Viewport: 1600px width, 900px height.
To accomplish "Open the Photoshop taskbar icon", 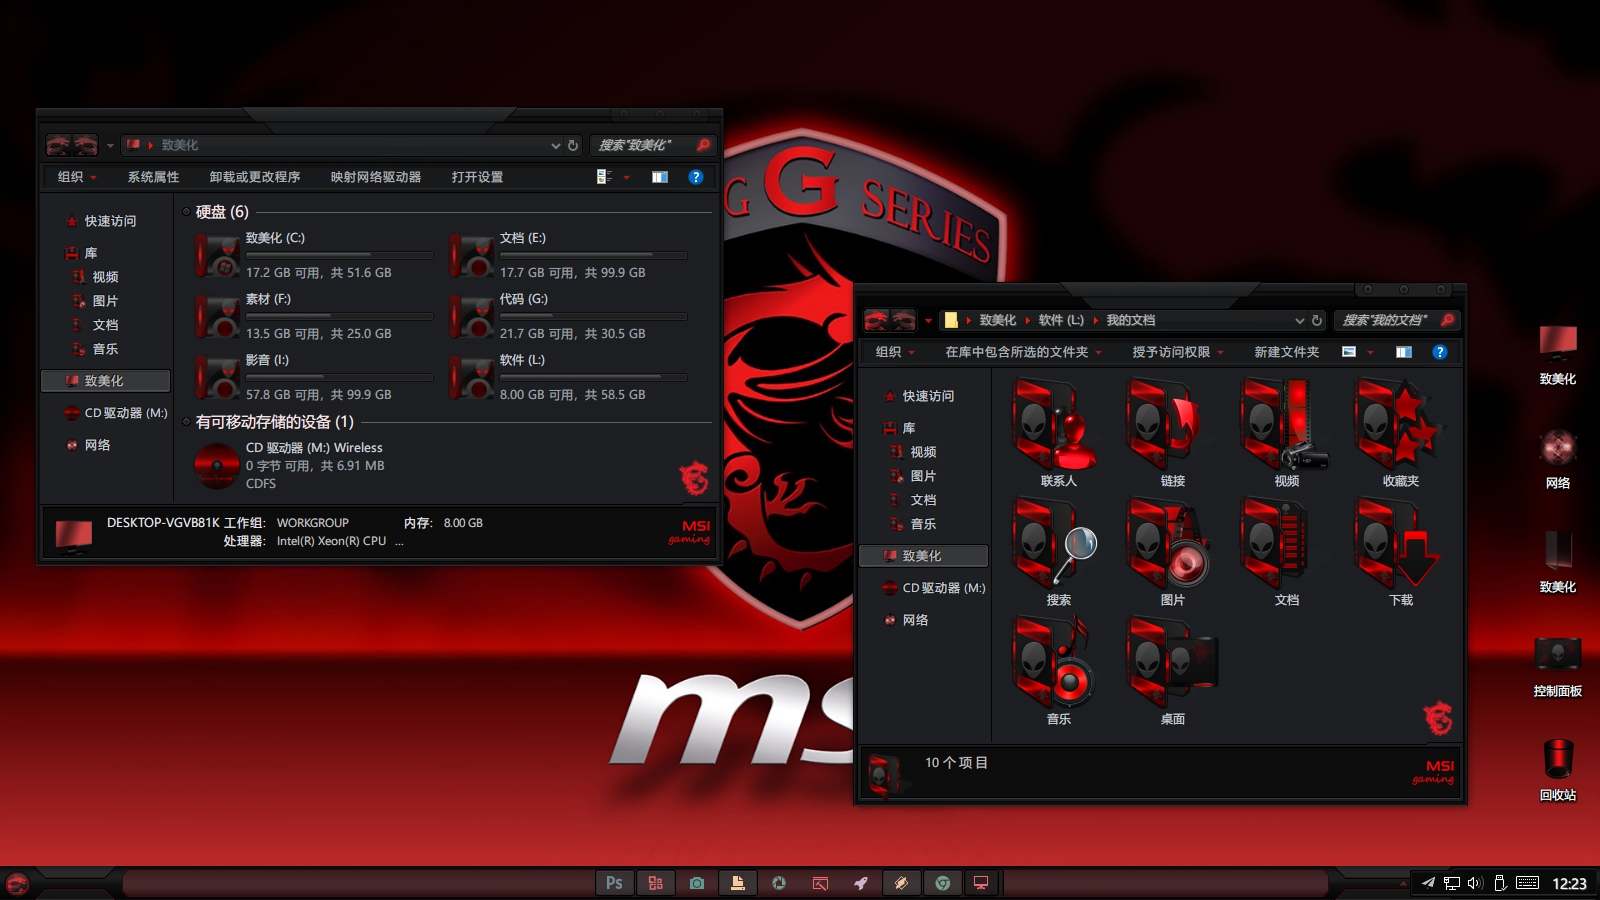I will [x=614, y=883].
